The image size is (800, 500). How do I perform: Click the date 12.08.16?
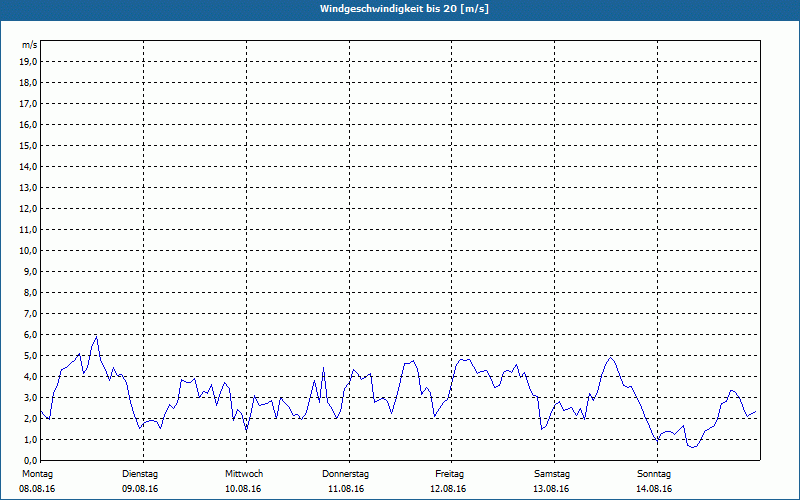pyautogui.click(x=448, y=489)
